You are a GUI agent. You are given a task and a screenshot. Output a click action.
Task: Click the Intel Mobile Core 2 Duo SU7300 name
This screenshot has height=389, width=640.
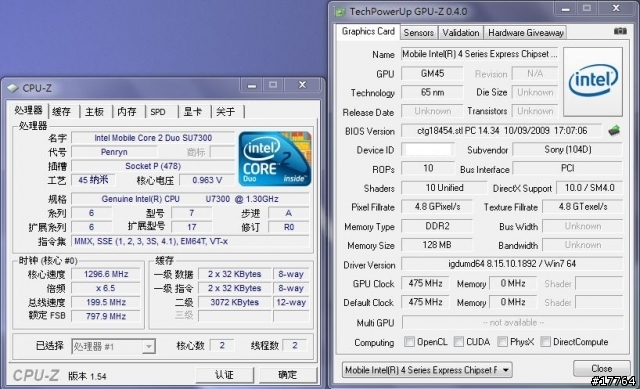(x=153, y=138)
